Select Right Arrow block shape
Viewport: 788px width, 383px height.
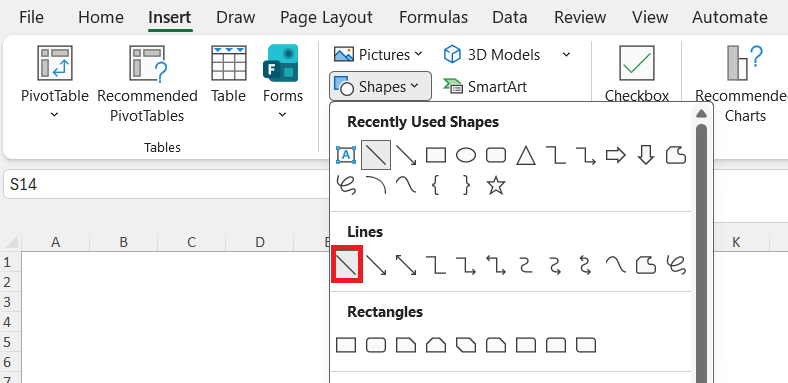pos(616,156)
